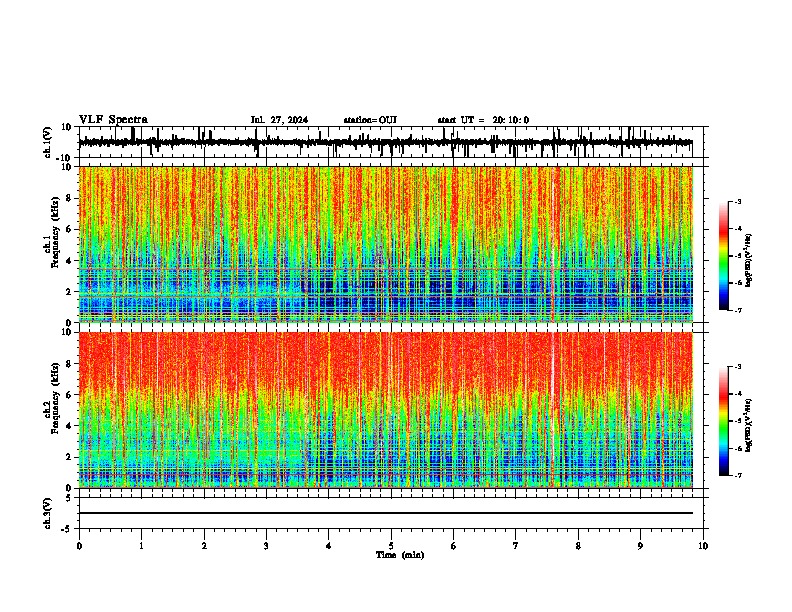Click the '-3' label on ch.2 color bar
The height and width of the screenshot is (612, 792).
738,367
